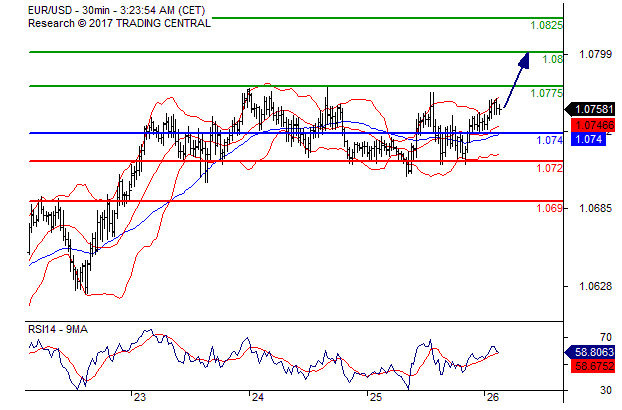Click the red price tag 1.07466
Screen dimensions: 622x410
(x=593, y=126)
